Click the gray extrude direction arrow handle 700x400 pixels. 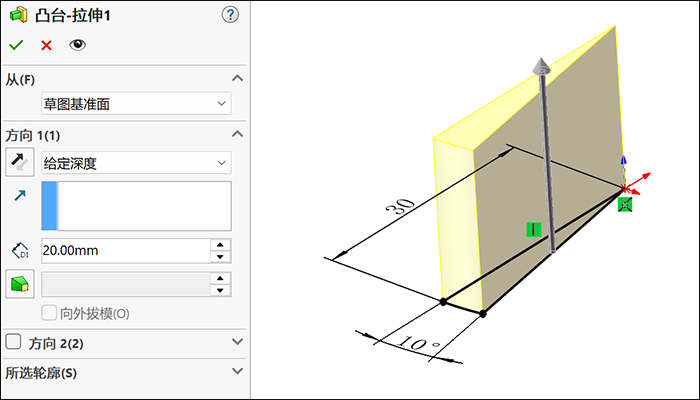pos(542,66)
